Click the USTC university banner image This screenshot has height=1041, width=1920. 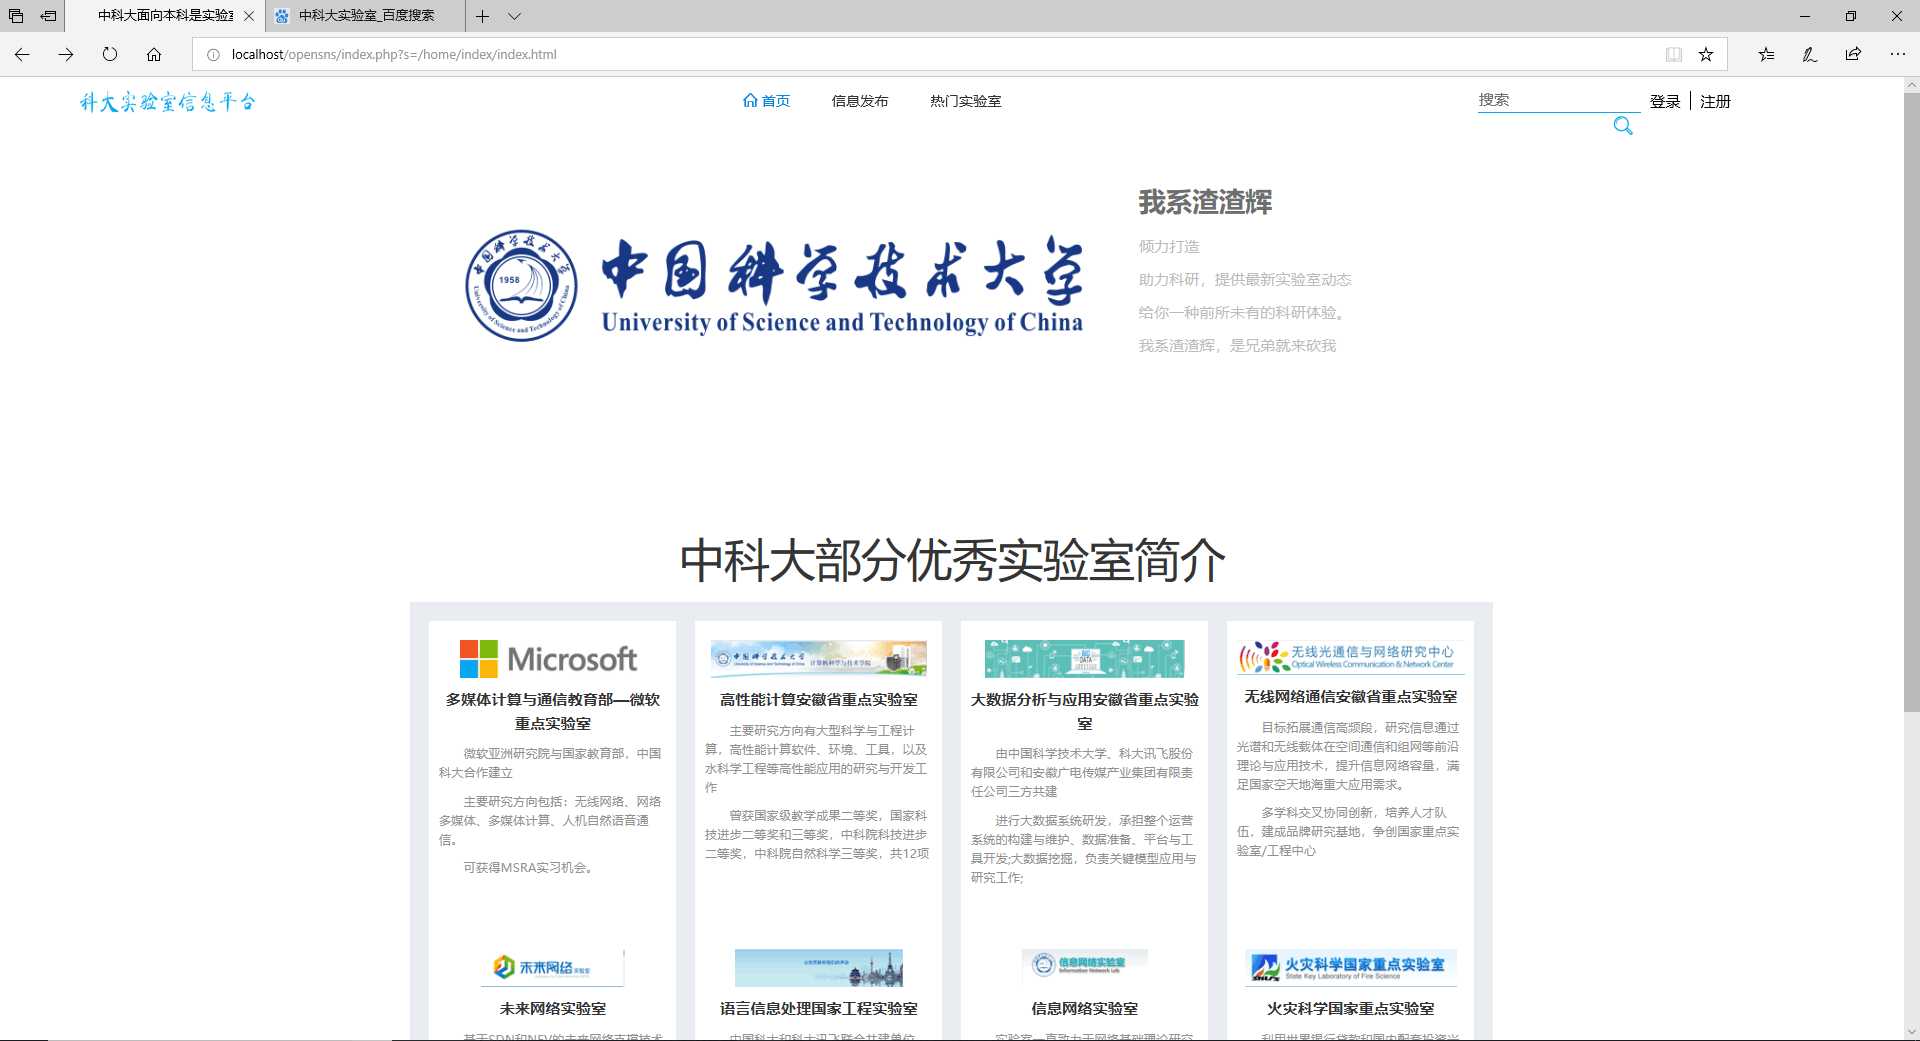coord(774,286)
